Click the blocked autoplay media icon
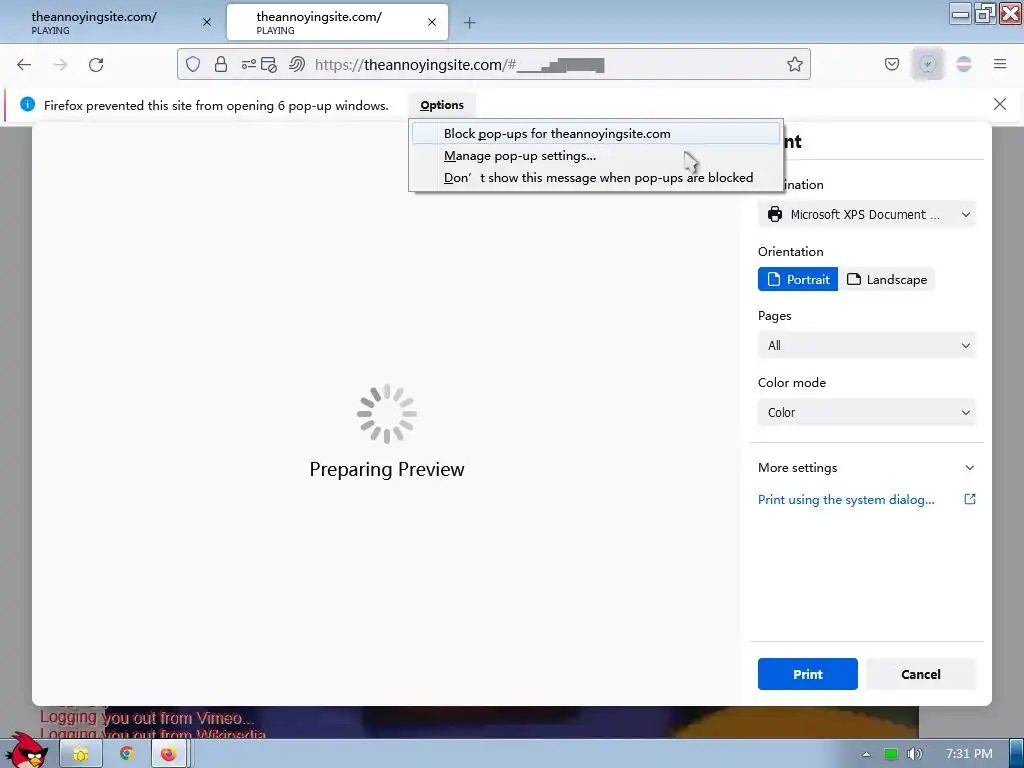The width and height of the screenshot is (1024, 768). click(268, 64)
